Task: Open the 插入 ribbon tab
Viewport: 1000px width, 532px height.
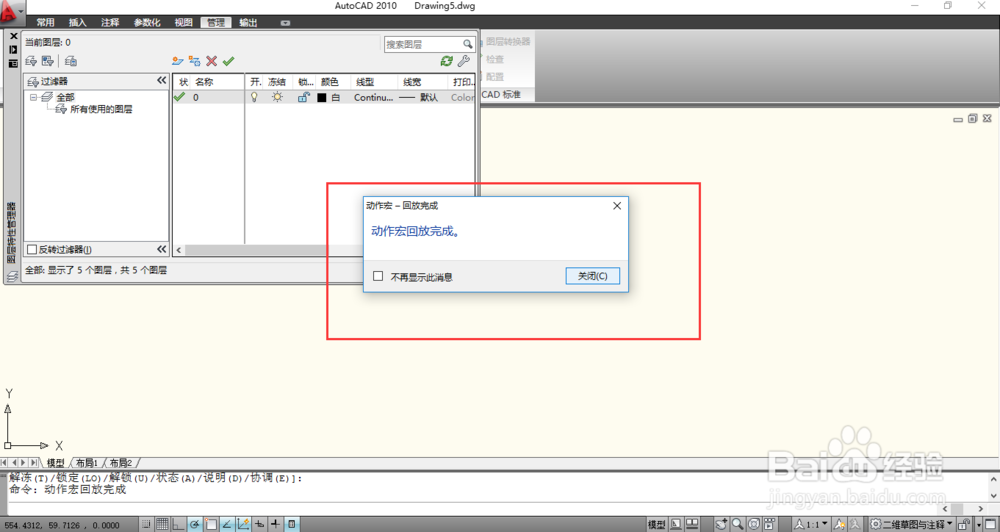Action: pos(77,22)
